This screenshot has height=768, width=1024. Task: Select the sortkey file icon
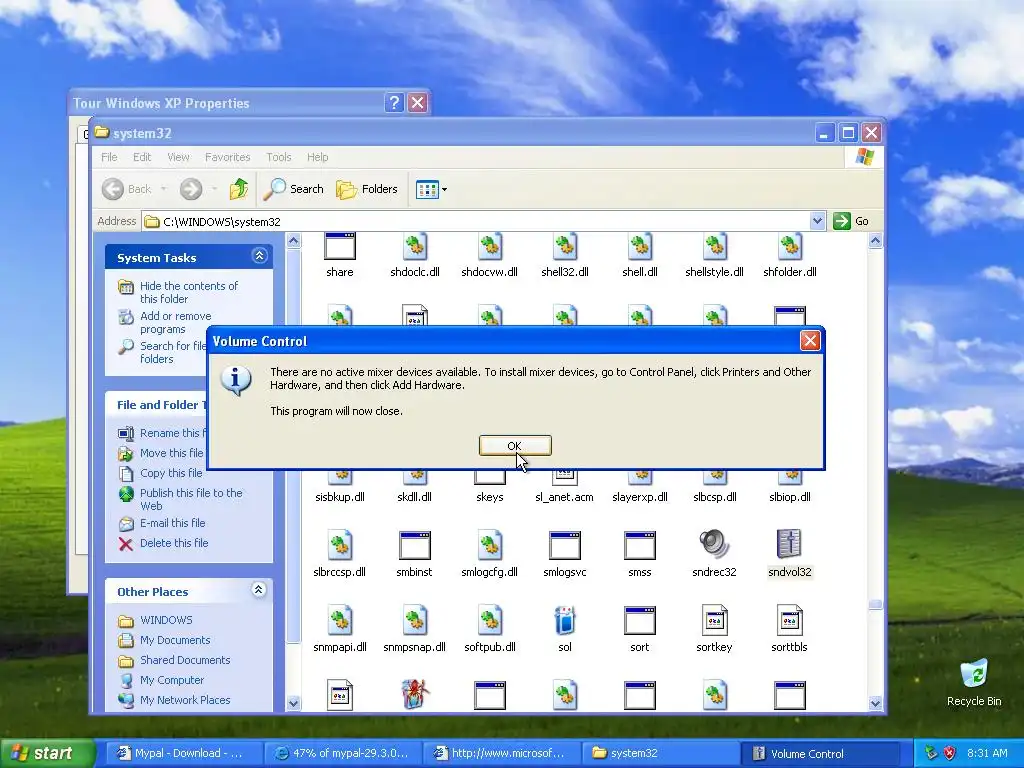[x=714, y=620]
